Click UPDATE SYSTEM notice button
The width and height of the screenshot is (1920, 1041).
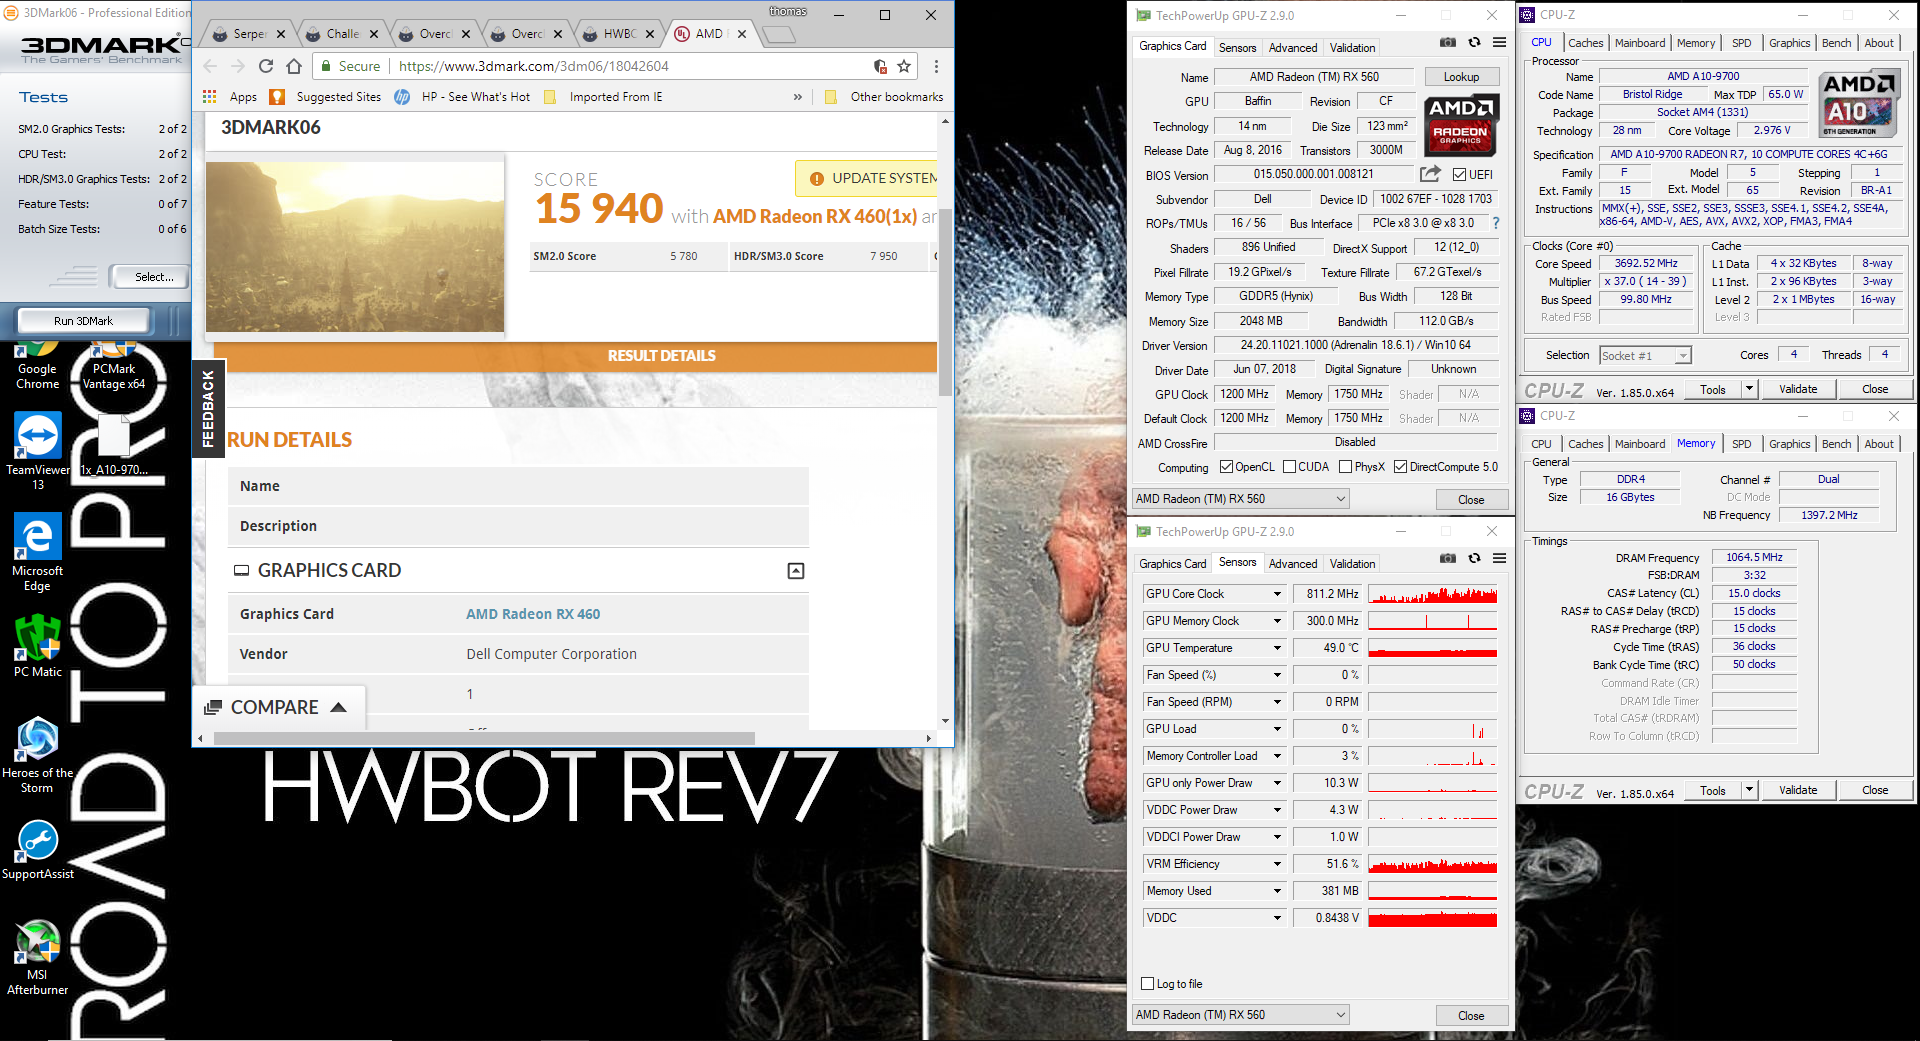(866, 178)
